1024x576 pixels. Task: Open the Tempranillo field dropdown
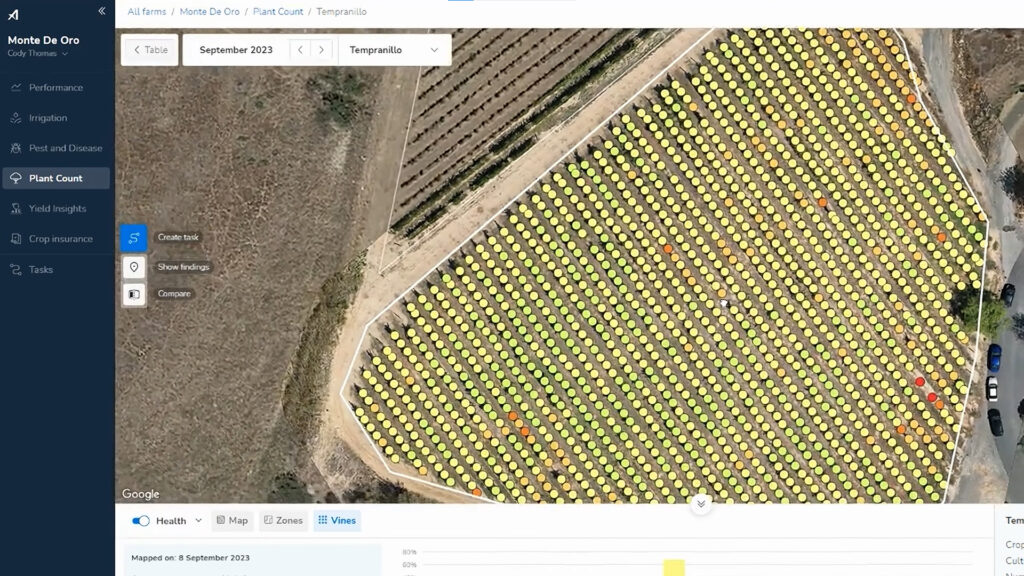click(x=394, y=50)
